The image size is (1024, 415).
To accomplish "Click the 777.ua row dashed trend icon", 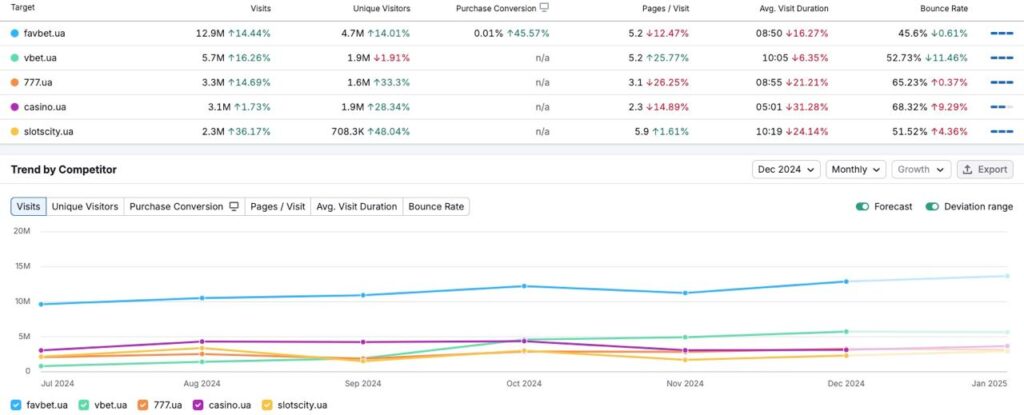I will [x=1001, y=82].
